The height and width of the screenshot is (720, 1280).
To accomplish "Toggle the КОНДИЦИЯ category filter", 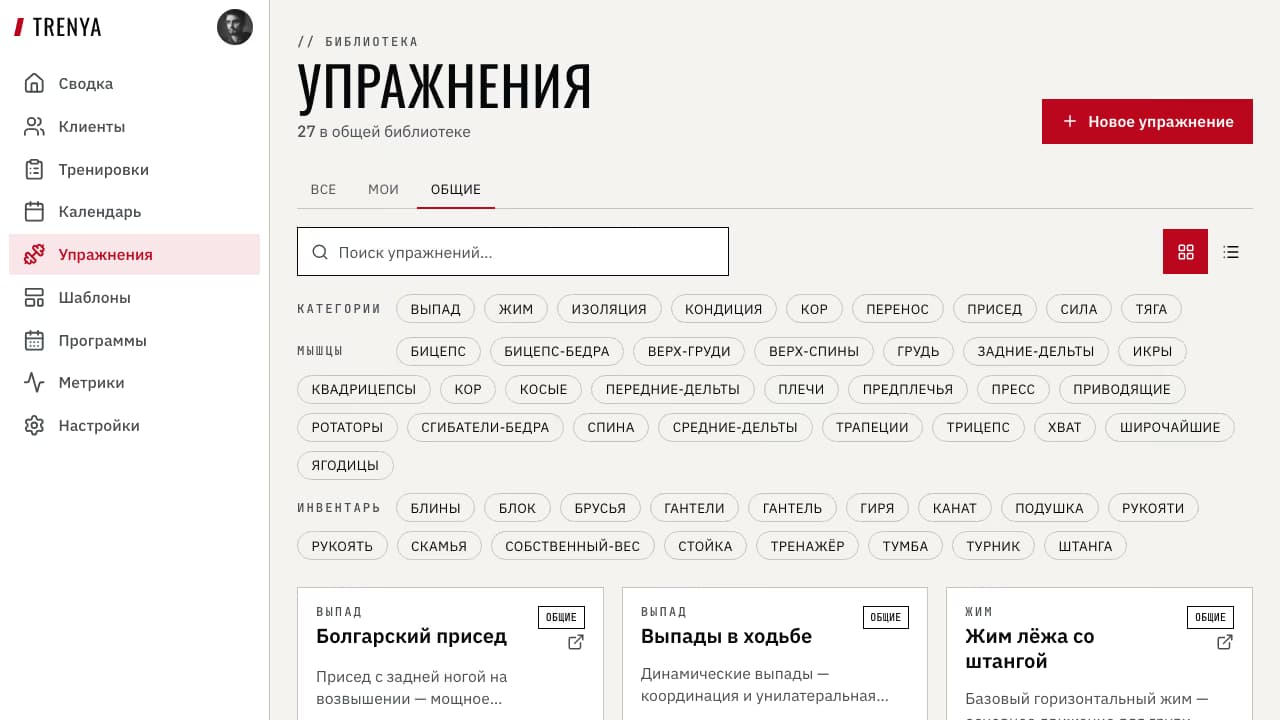I will (723, 309).
